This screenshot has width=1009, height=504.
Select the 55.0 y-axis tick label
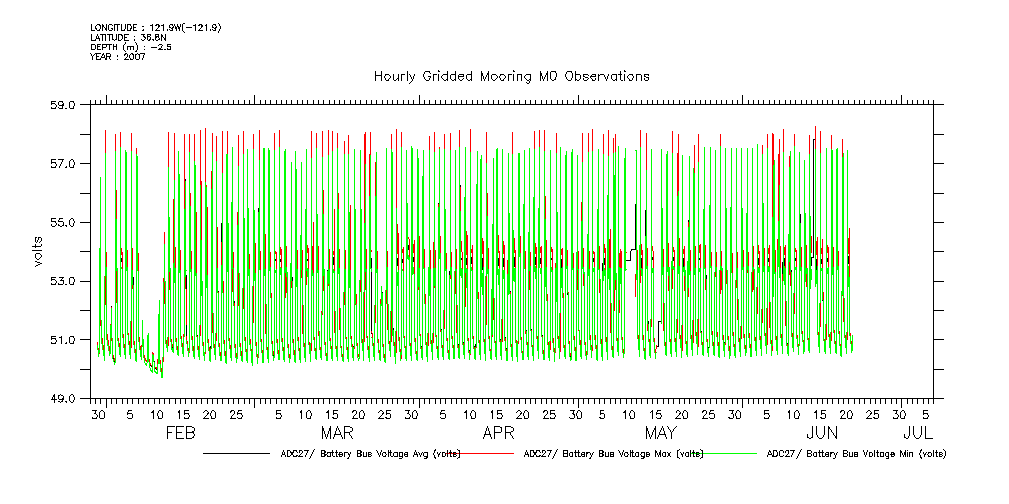[x=63, y=222]
